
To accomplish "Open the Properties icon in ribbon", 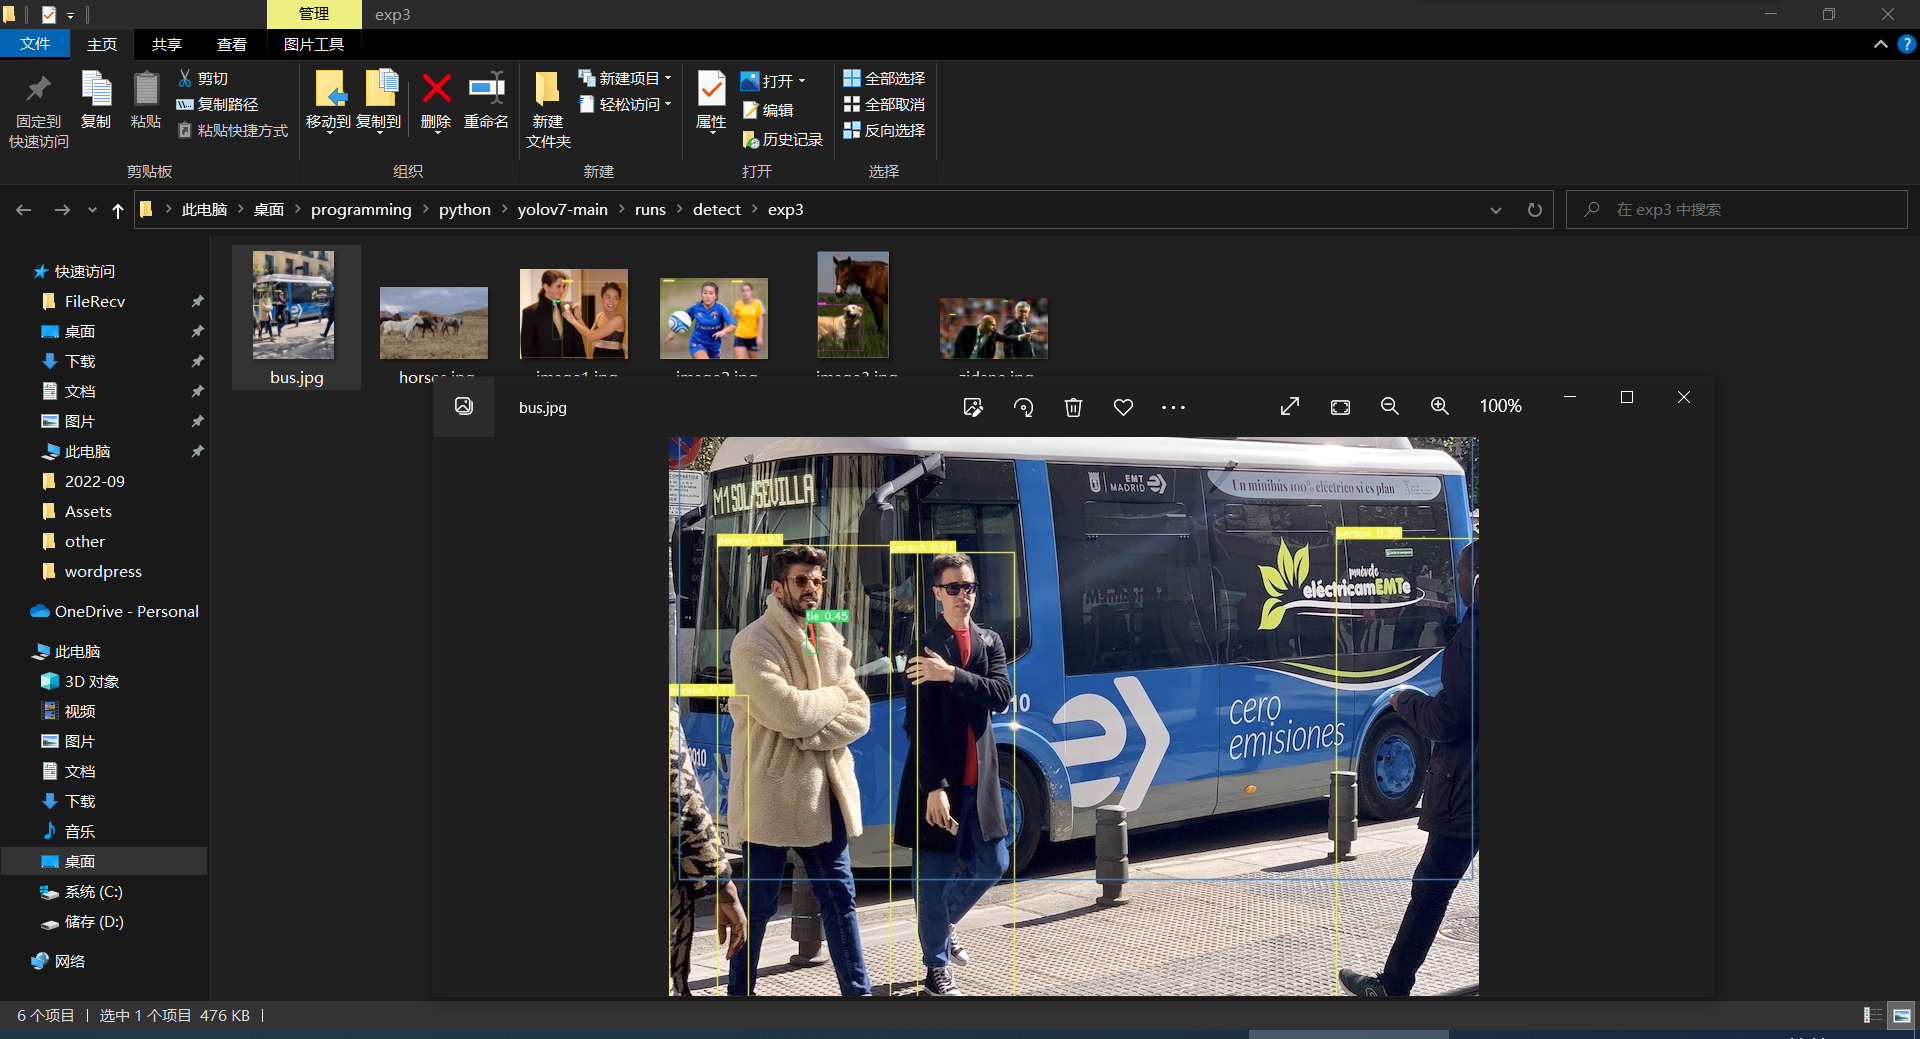I will tap(711, 90).
